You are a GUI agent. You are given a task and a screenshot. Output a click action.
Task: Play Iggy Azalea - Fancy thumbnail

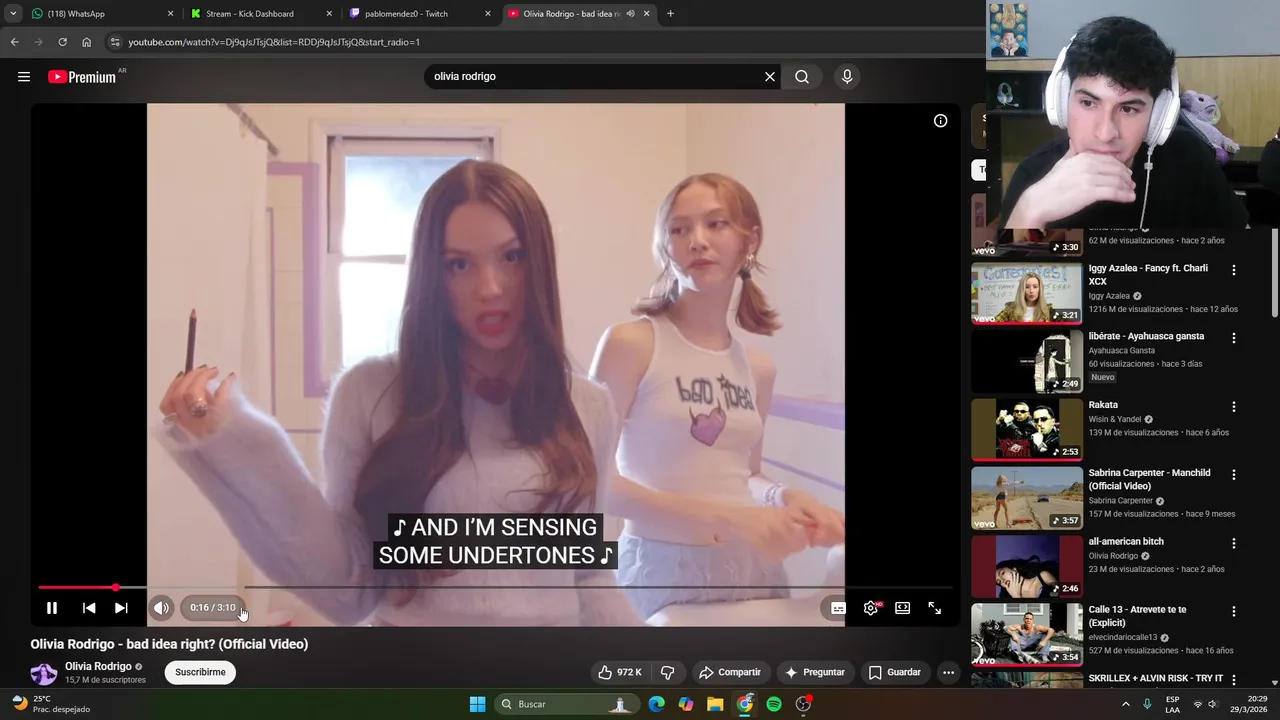pos(1026,293)
